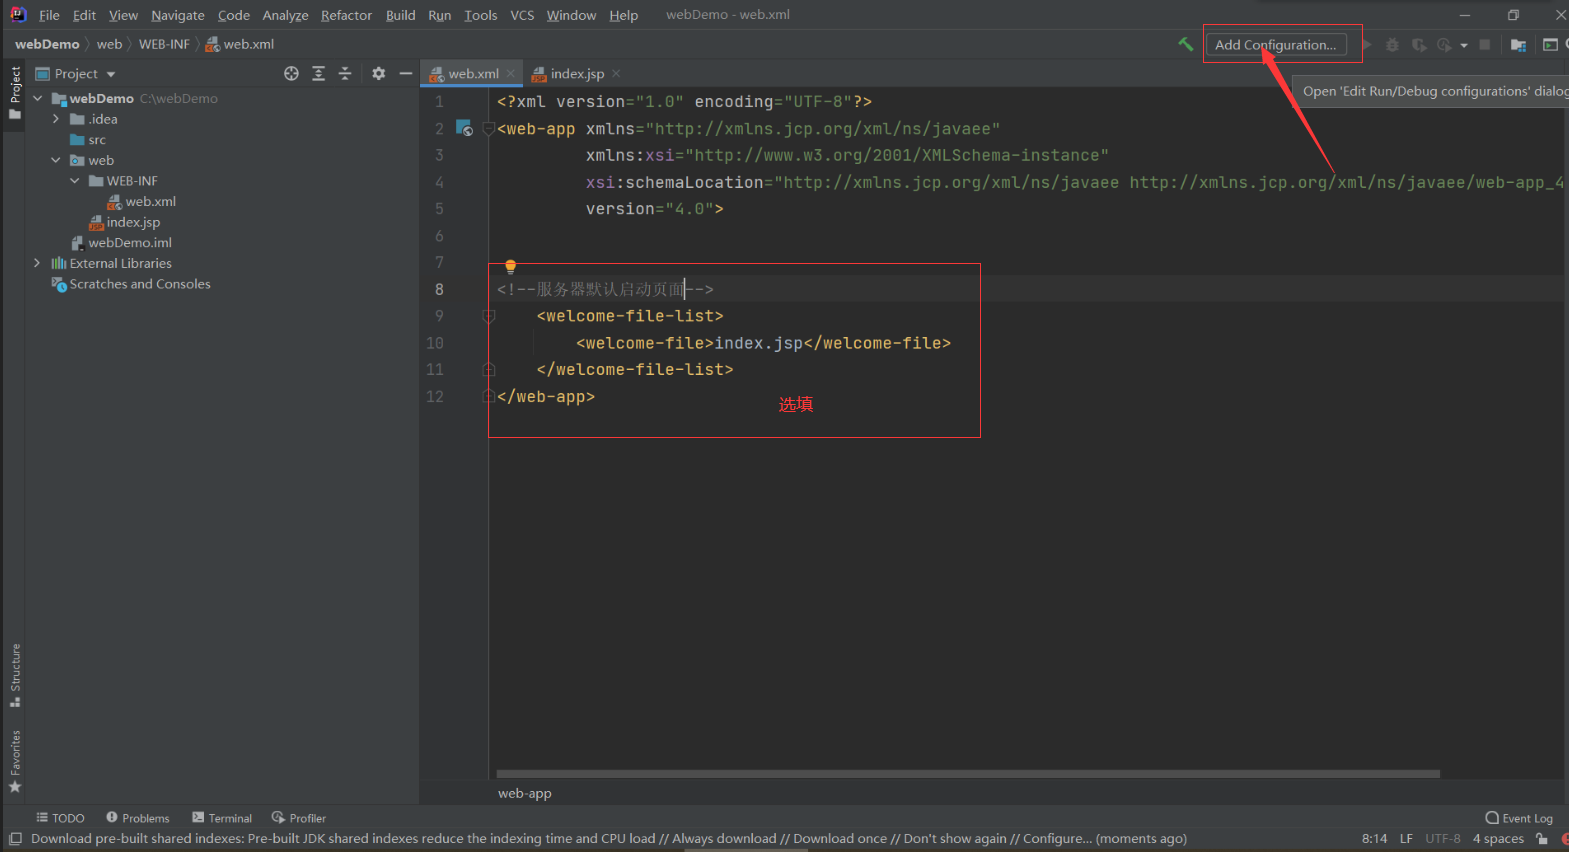
Task: Open the Refactor menu
Action: pos(346,15)
